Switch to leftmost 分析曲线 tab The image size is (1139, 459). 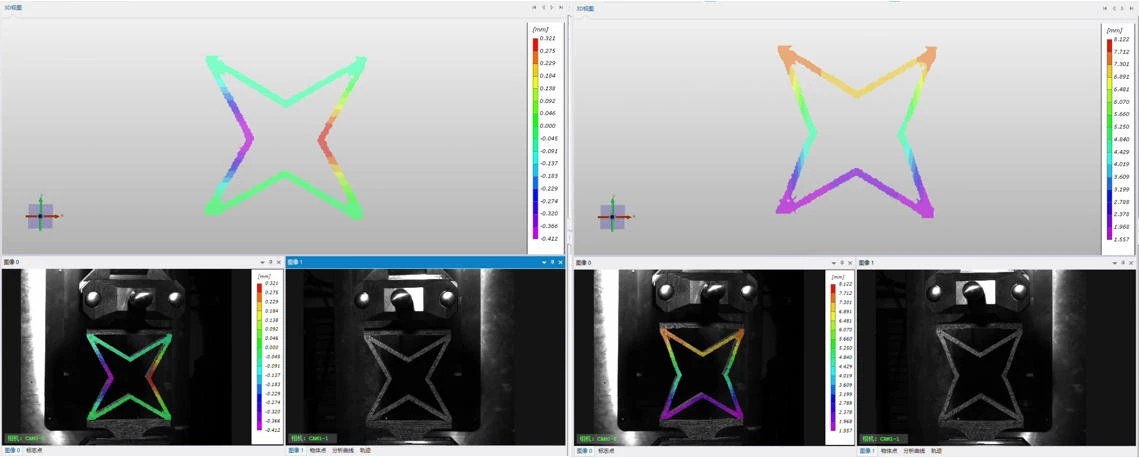(x=343, y=451)
